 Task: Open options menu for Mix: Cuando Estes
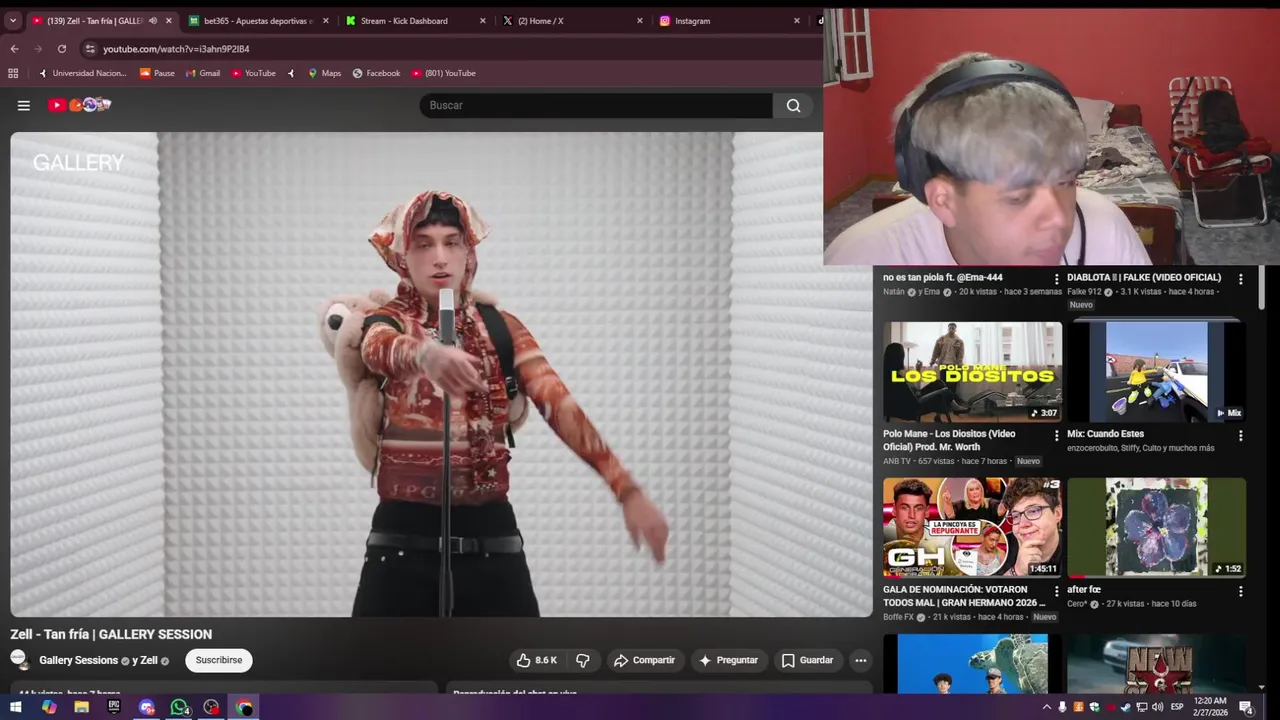point(1241,435)
